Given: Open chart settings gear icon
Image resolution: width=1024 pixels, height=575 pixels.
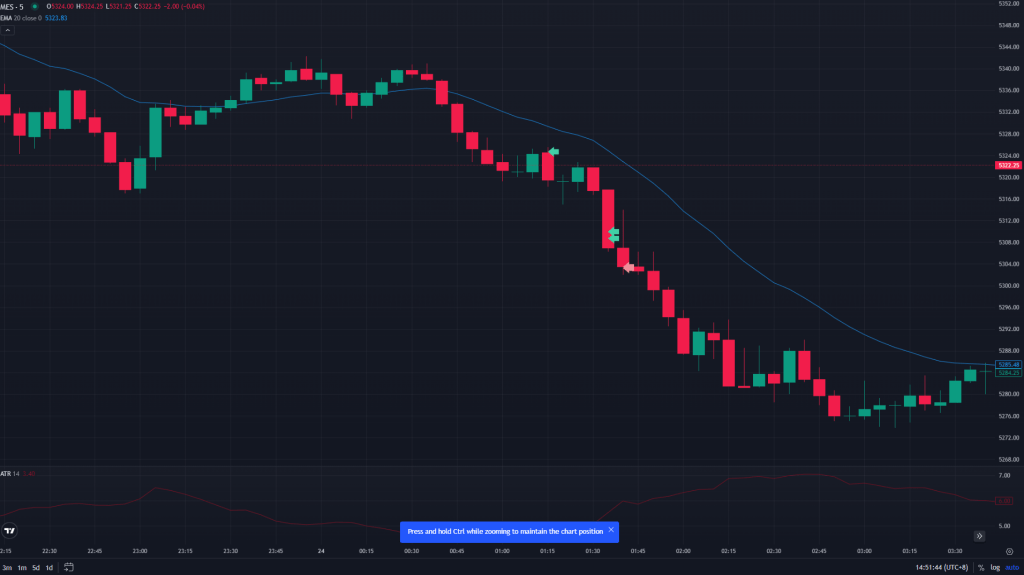Looking at the screenshot, I should (1008, 550).
